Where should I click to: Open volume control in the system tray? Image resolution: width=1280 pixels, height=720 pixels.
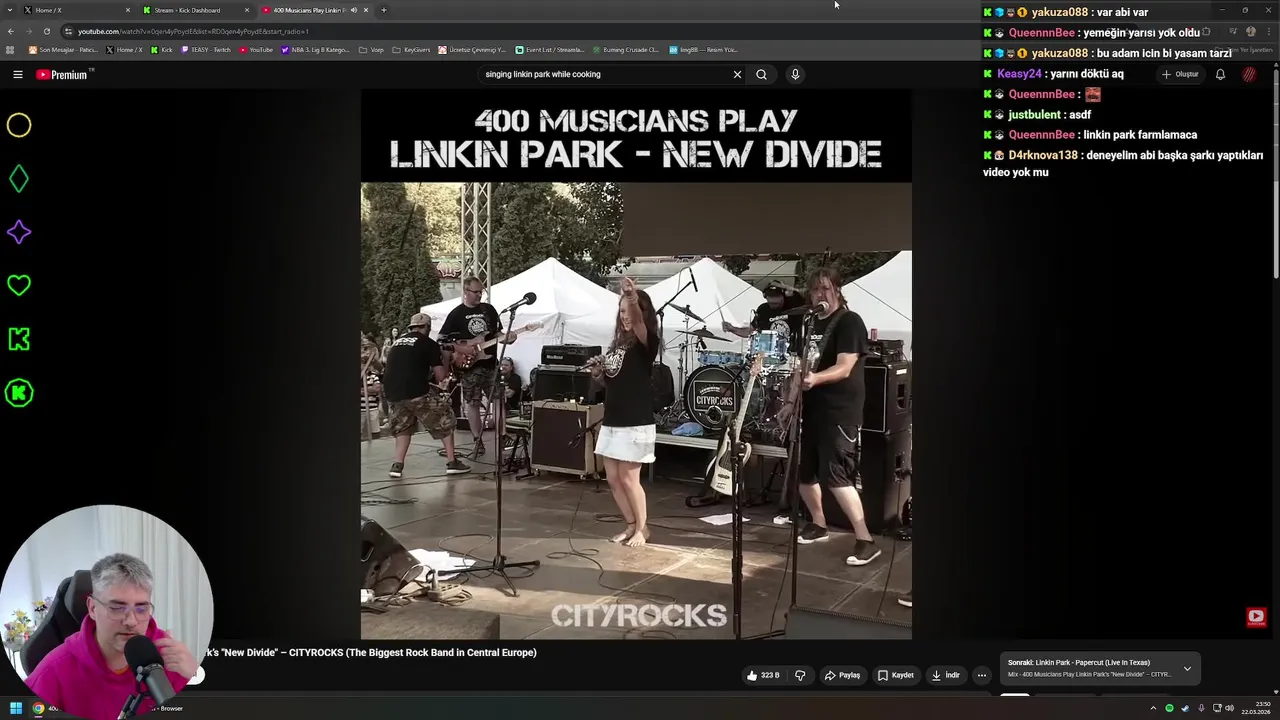click(1229, 708)
